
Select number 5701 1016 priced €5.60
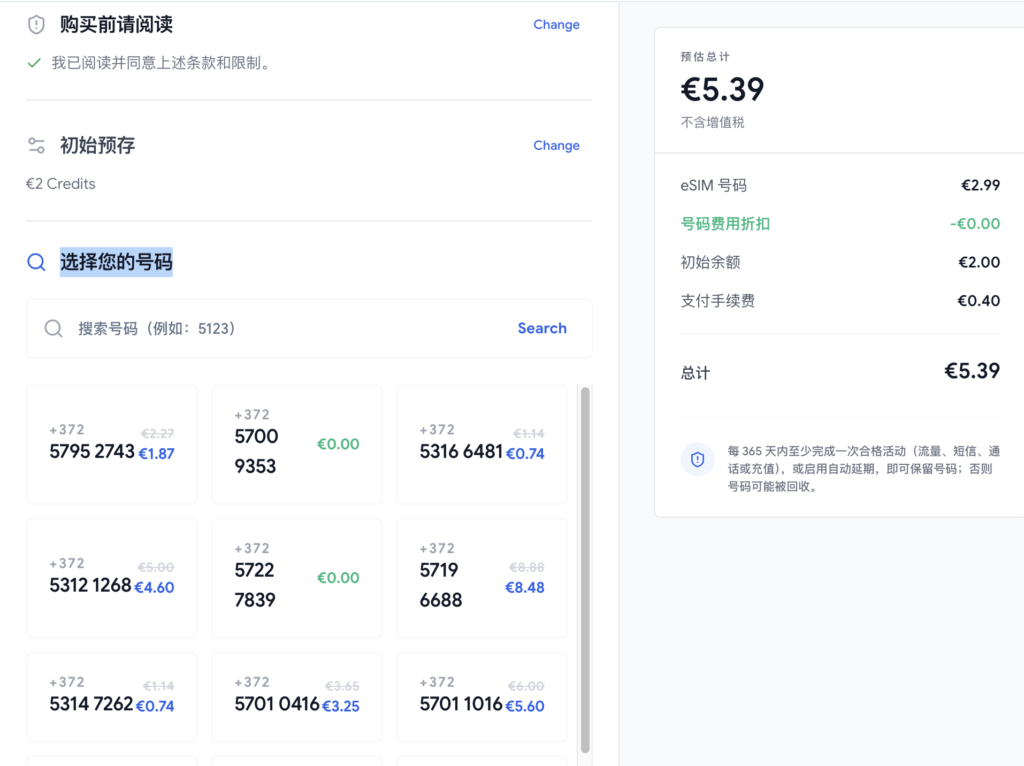(x=482, y=697)
